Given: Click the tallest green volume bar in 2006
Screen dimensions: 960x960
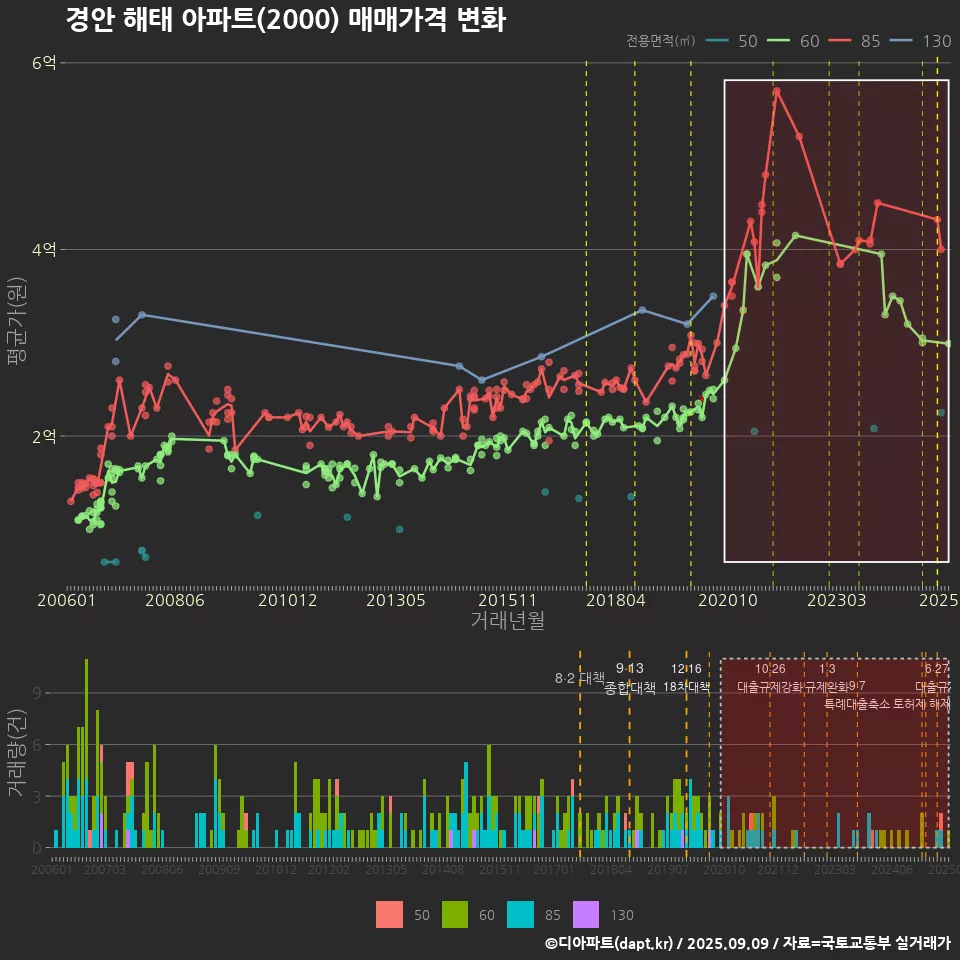Looking at the screenshot, I should click(x=86, y=719).
